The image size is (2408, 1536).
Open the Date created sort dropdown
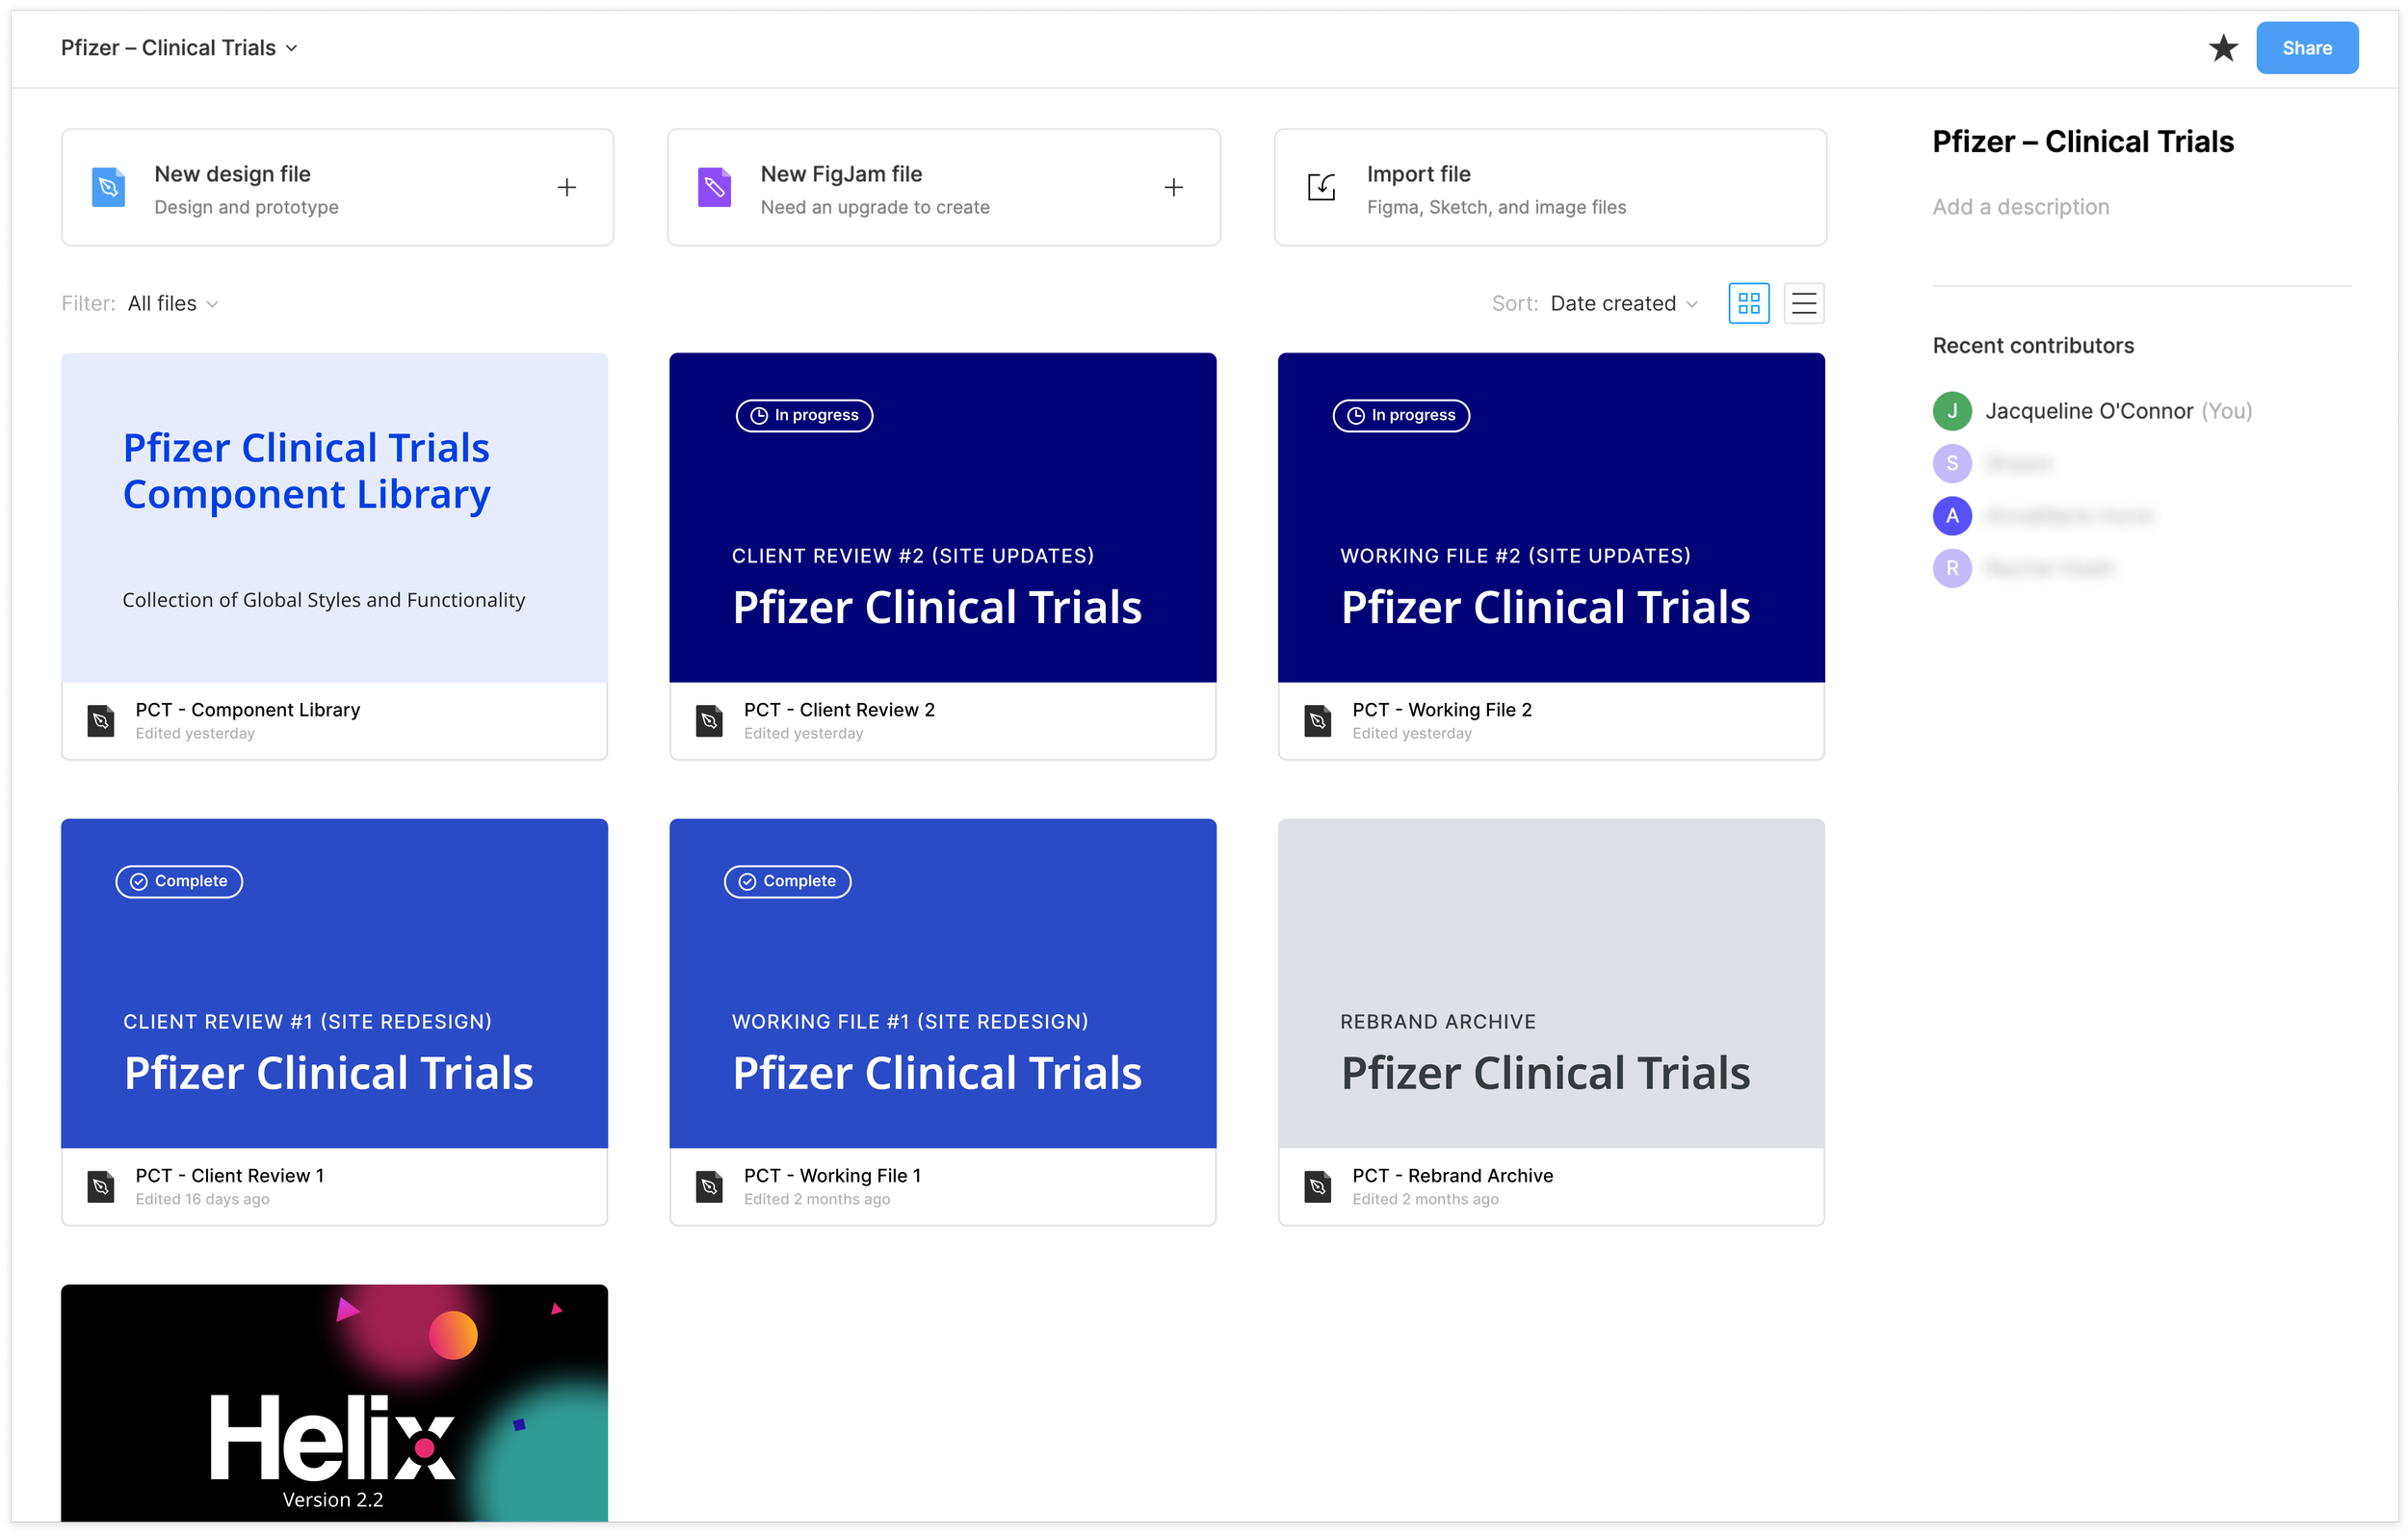(x=1622, y=303)
